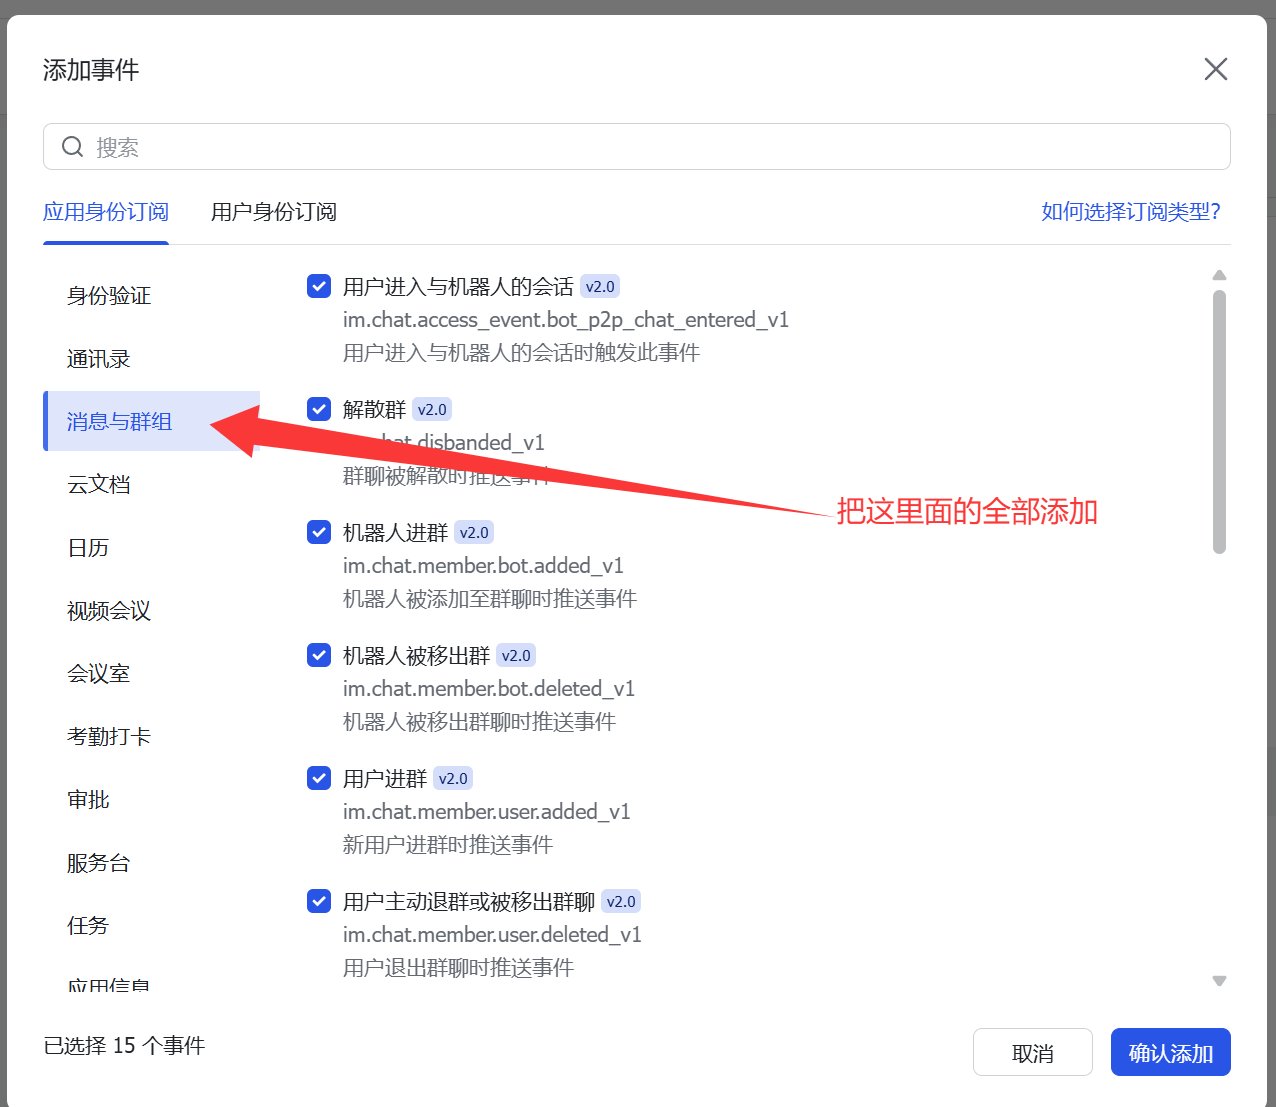Screen dimensions: 1276x1107
Task: Select the 审批 category
Action: pyautogui.click(x=88, y=799)
